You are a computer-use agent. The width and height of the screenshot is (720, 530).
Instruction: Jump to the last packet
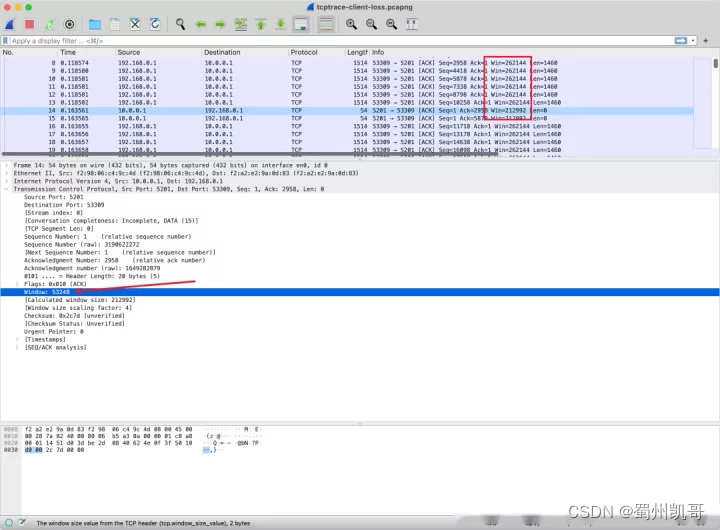point(281,24)
